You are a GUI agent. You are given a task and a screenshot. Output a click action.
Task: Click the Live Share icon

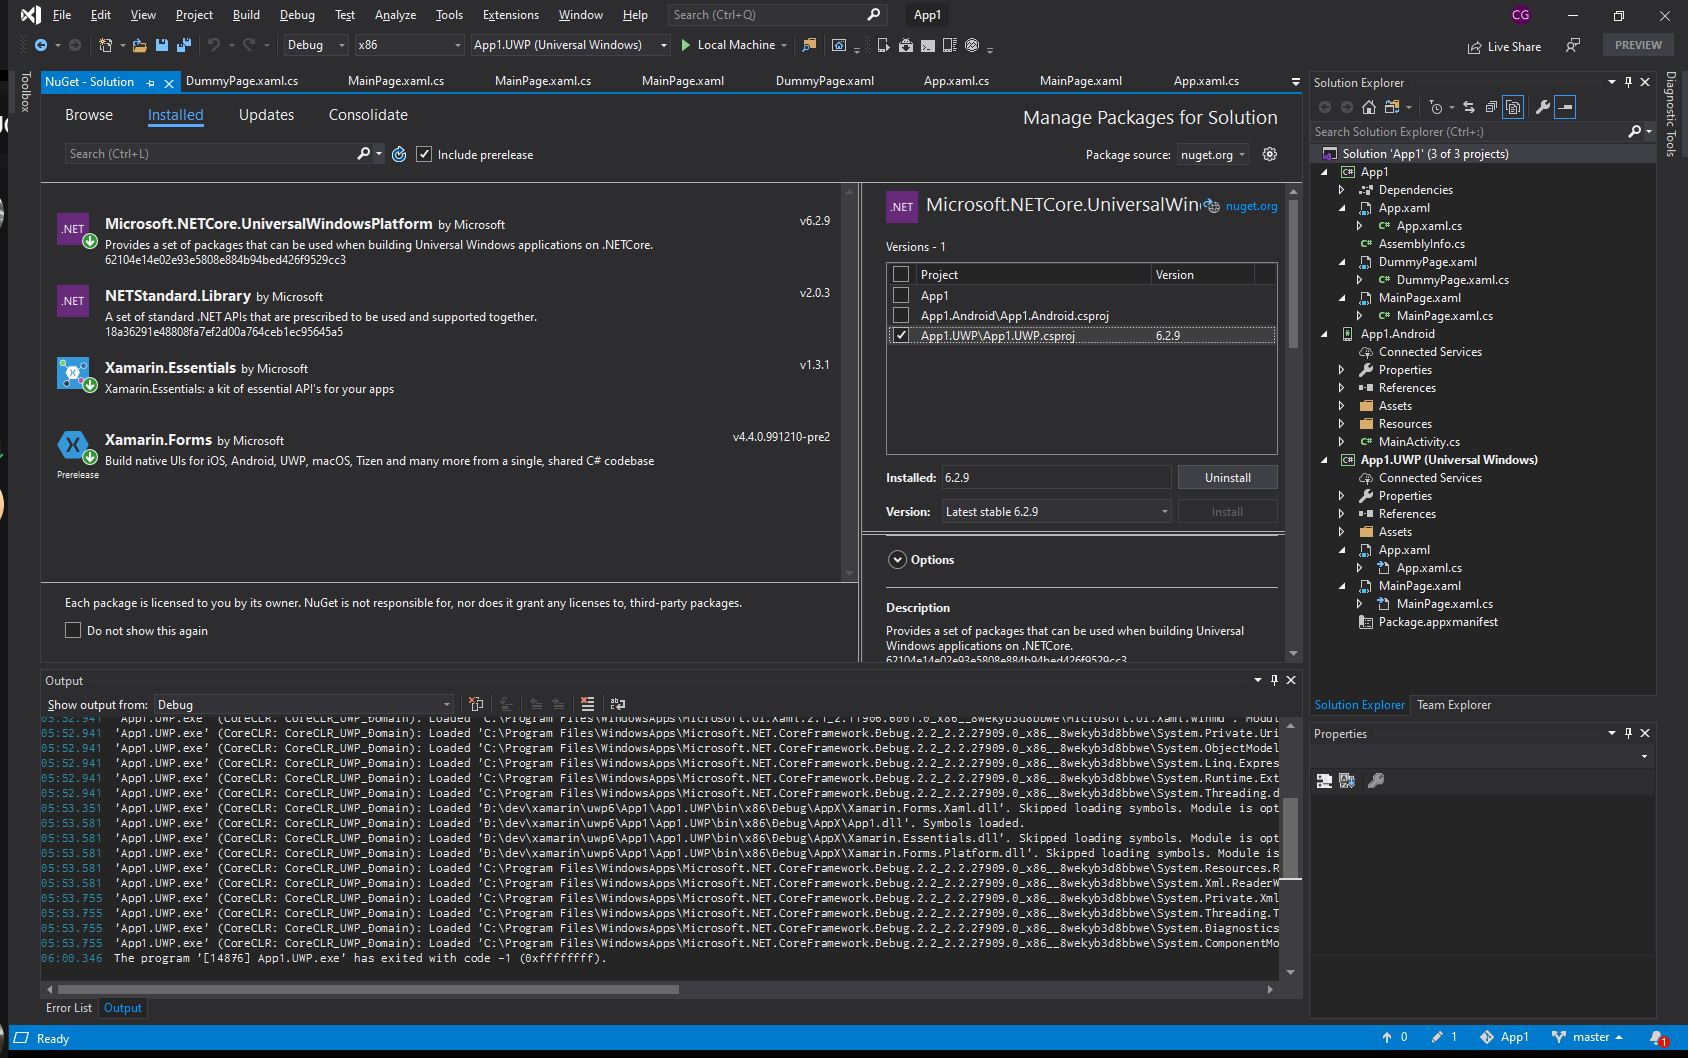1474,47
